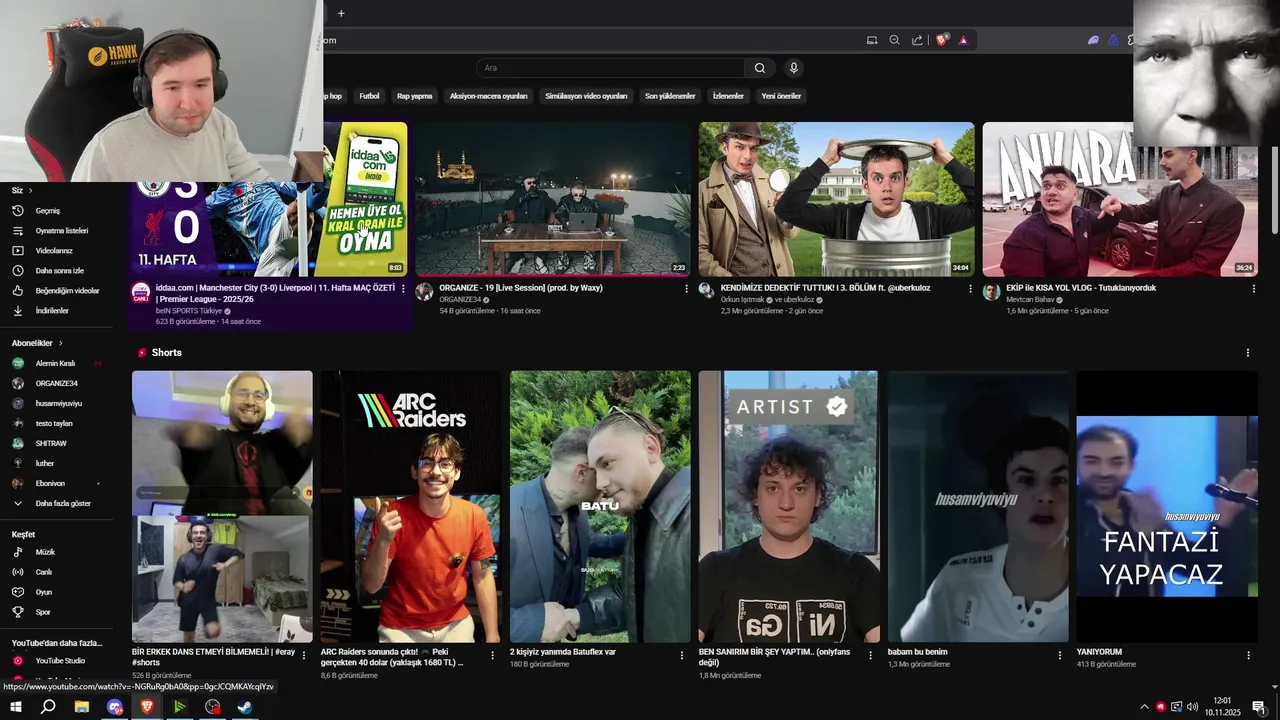The image size is (1280, 720).
Task: Click the share page icon
Action: coord(917,40)
